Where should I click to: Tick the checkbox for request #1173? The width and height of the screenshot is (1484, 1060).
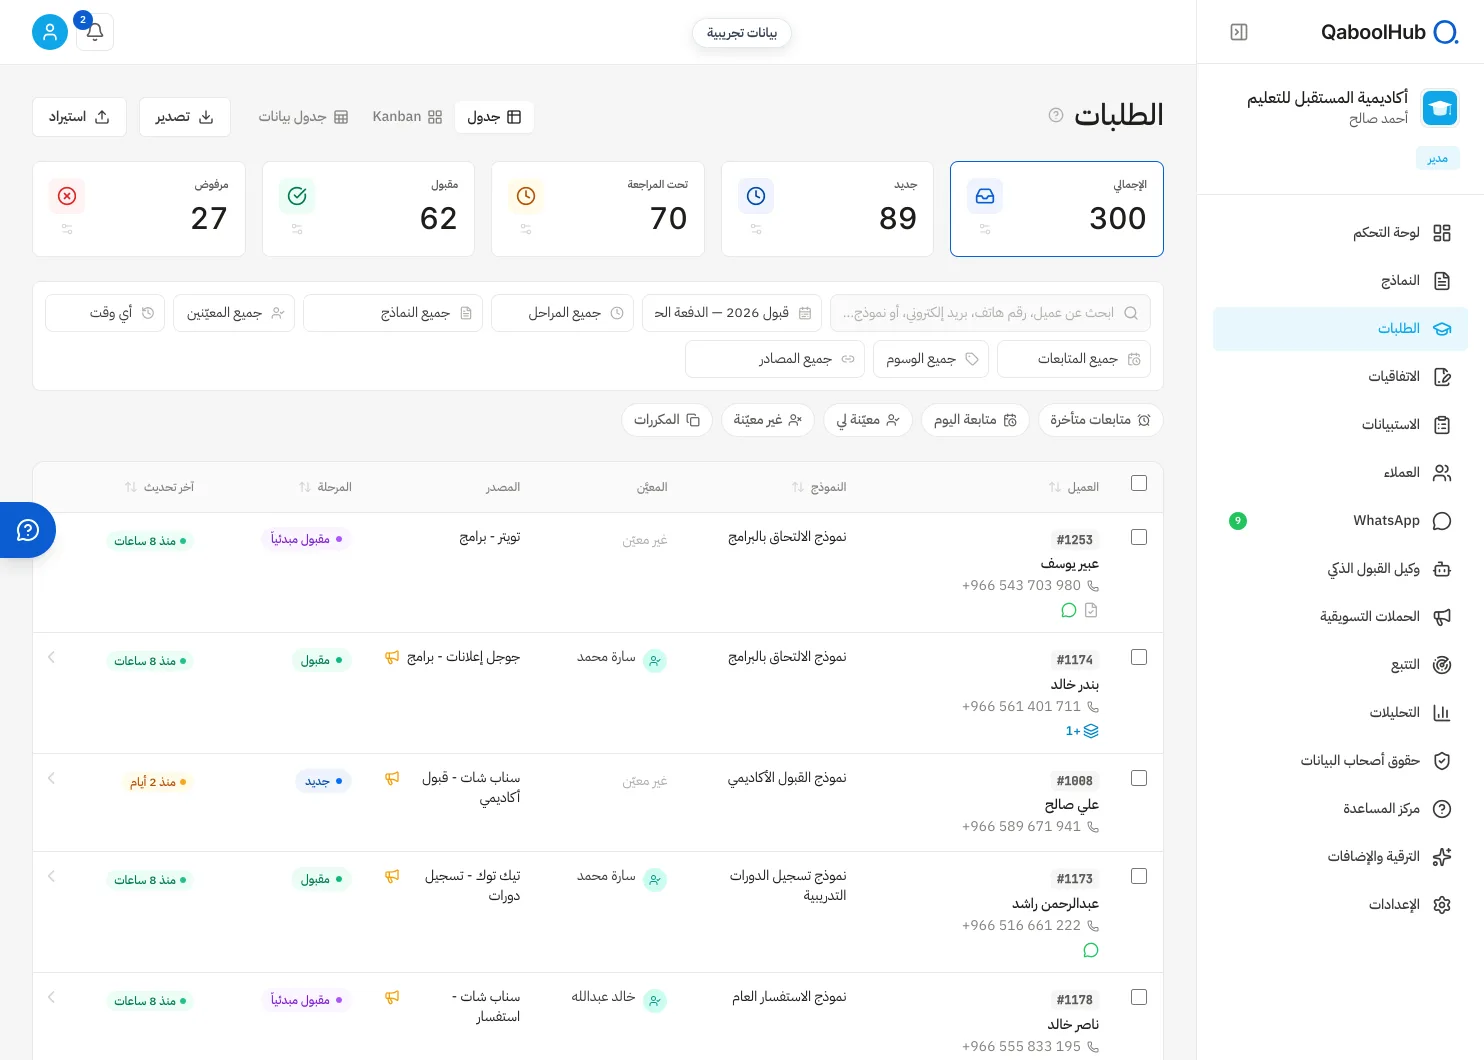click(x=1139, y=876)
